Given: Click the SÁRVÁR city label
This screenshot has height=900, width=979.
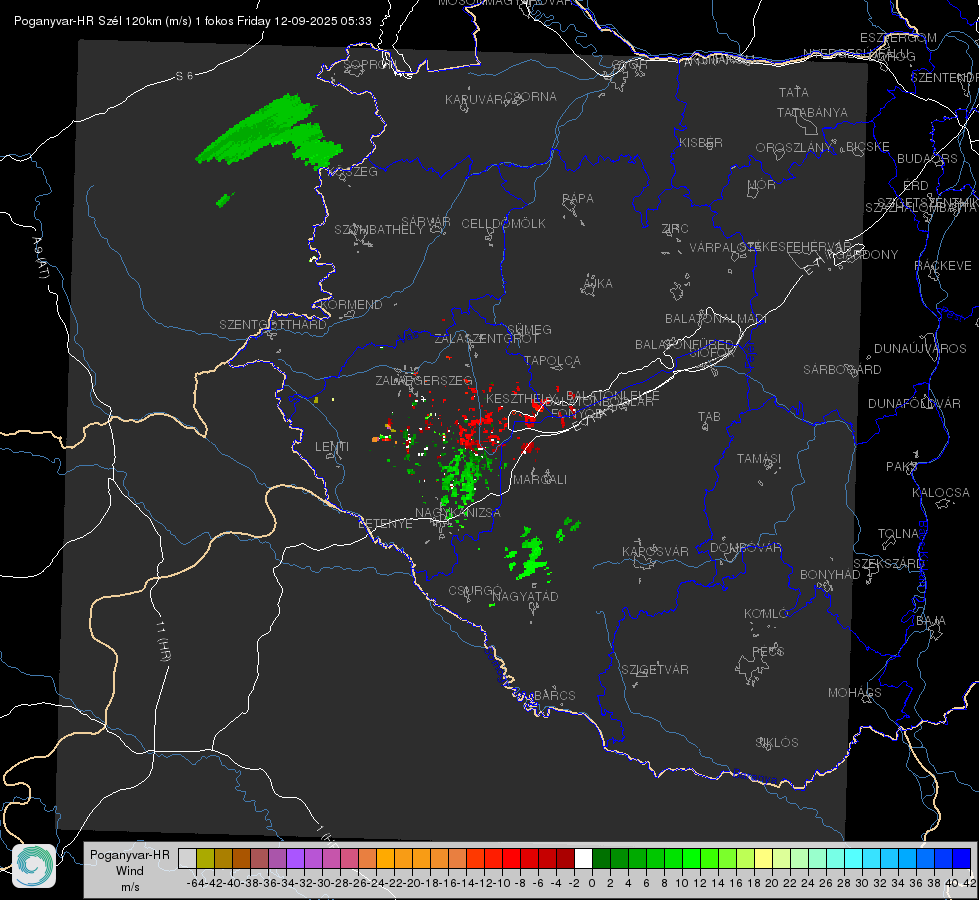Looking at the screenshot, I should coord(426,222).
